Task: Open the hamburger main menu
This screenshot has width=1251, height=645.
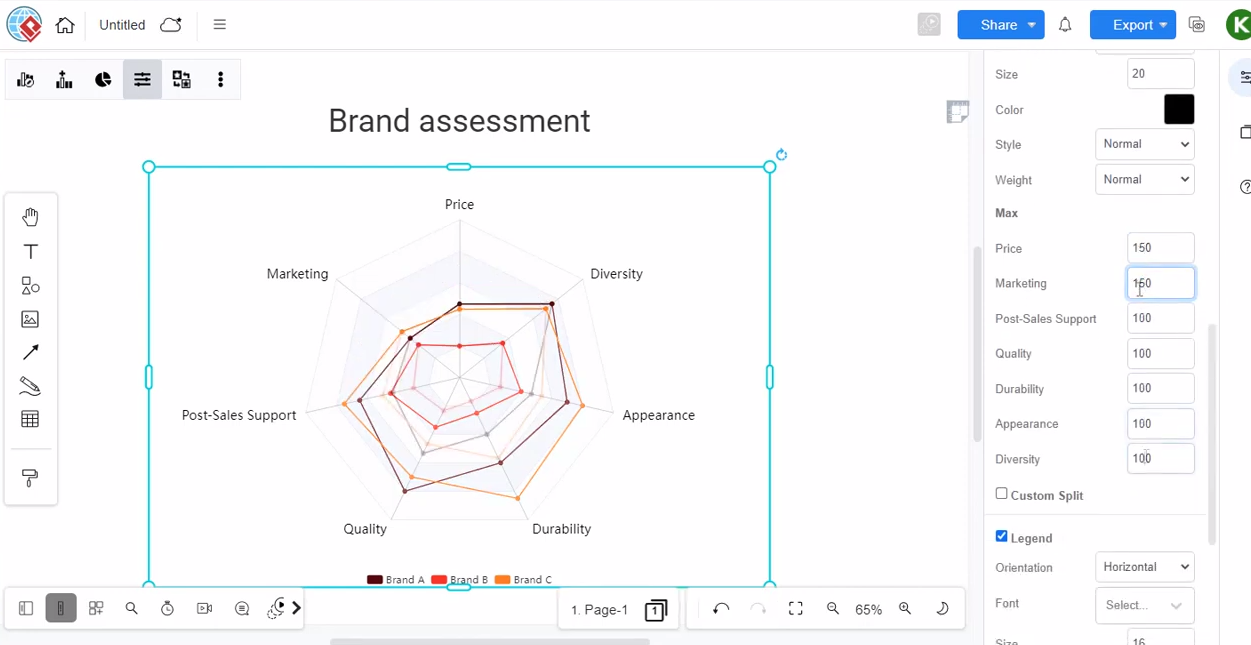Action: pos(220,25)
